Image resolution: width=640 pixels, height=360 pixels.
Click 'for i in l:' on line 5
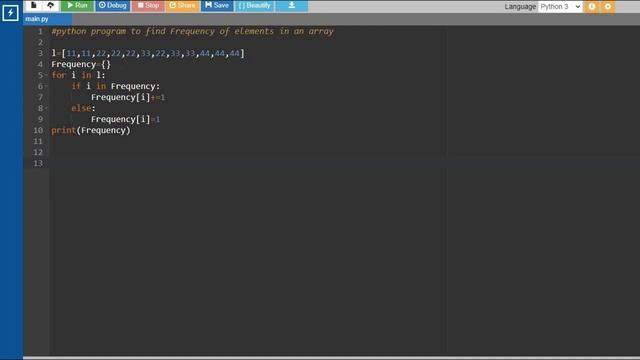coord(78,75)
